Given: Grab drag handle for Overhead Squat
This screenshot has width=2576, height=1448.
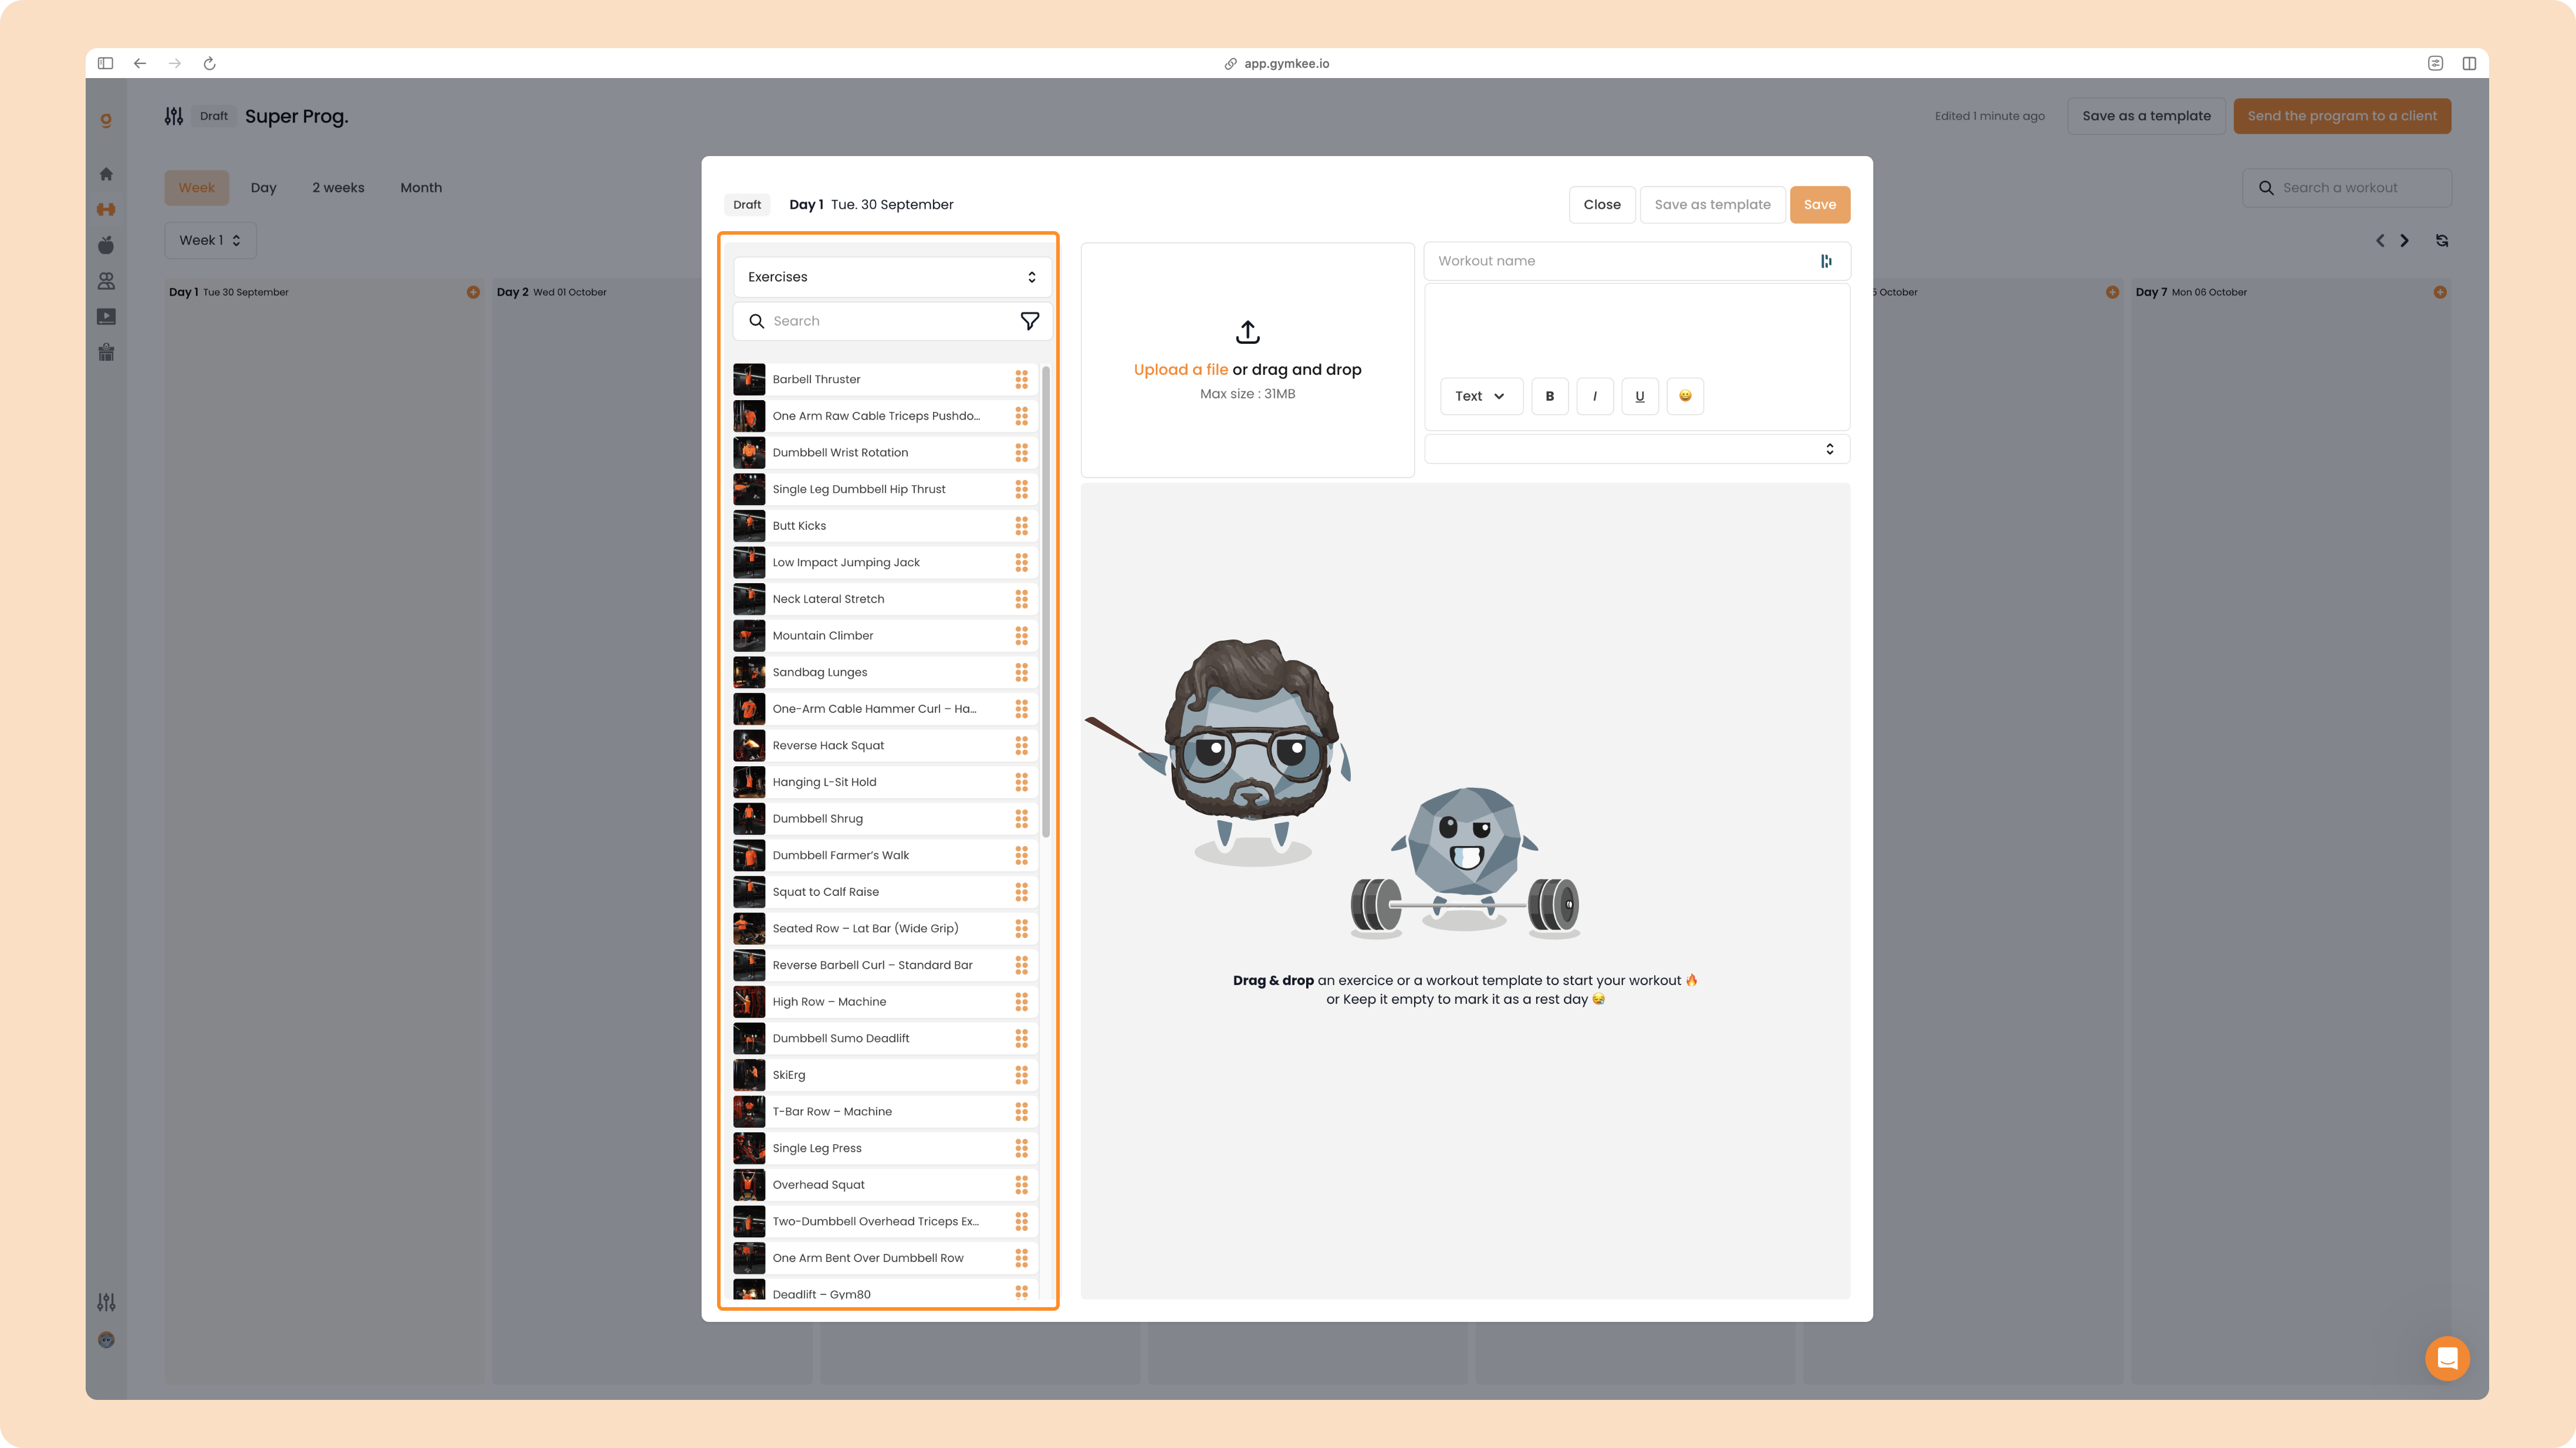Looking at the screenshot, I should click(x=1021, y=1185).
